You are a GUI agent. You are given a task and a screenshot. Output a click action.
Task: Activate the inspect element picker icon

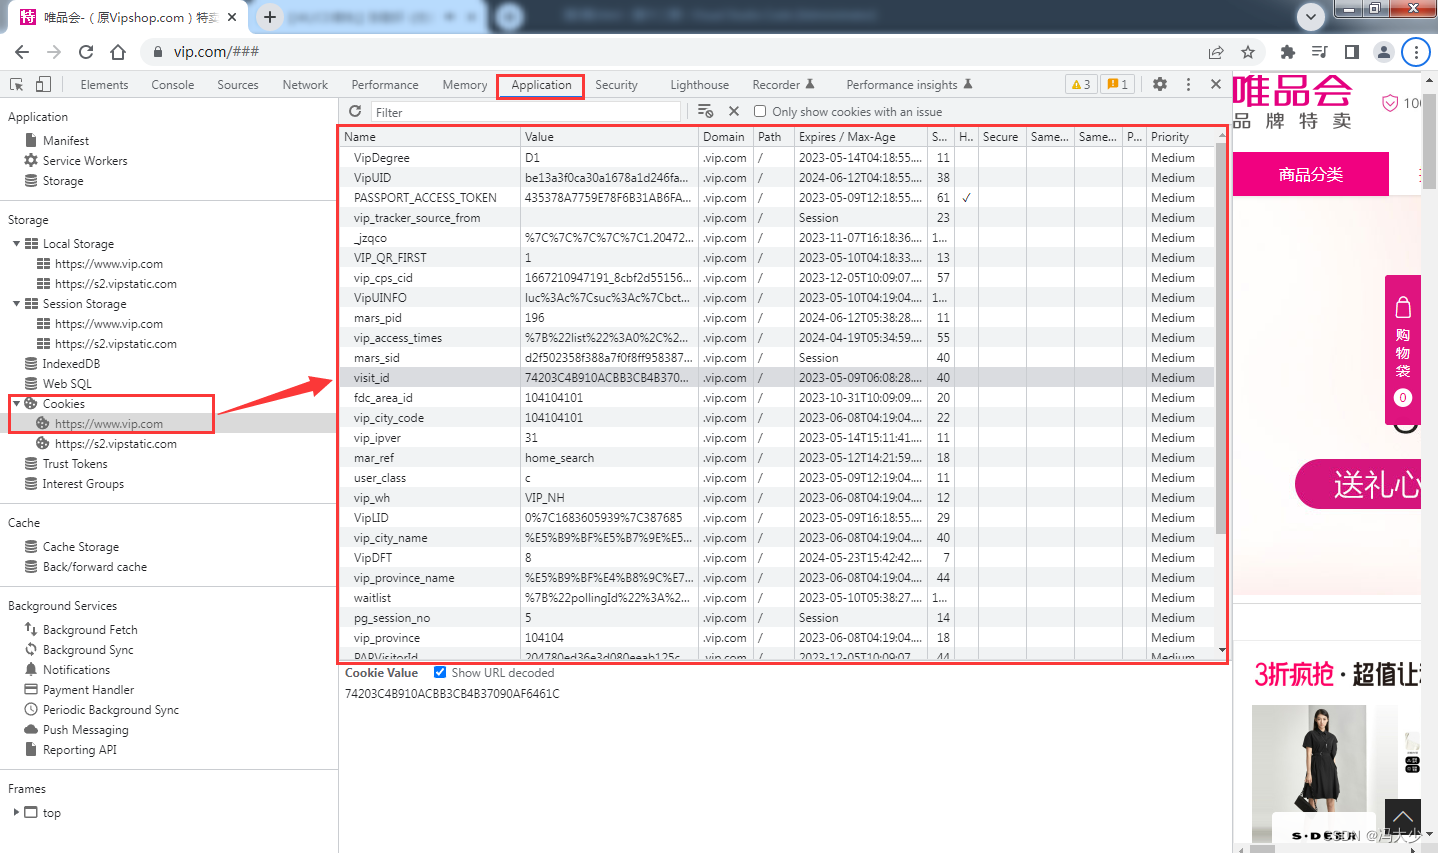17,84
